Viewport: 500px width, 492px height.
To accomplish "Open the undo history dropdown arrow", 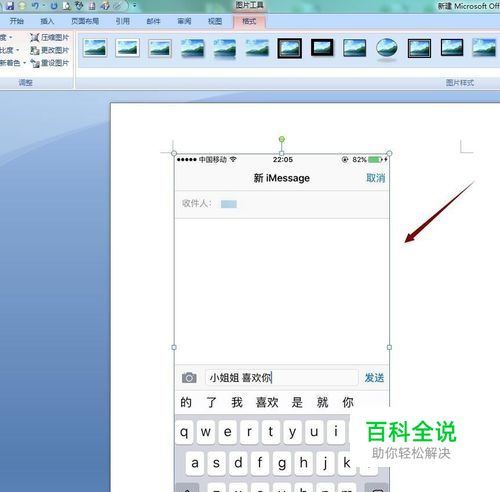I will click(43, 6).
